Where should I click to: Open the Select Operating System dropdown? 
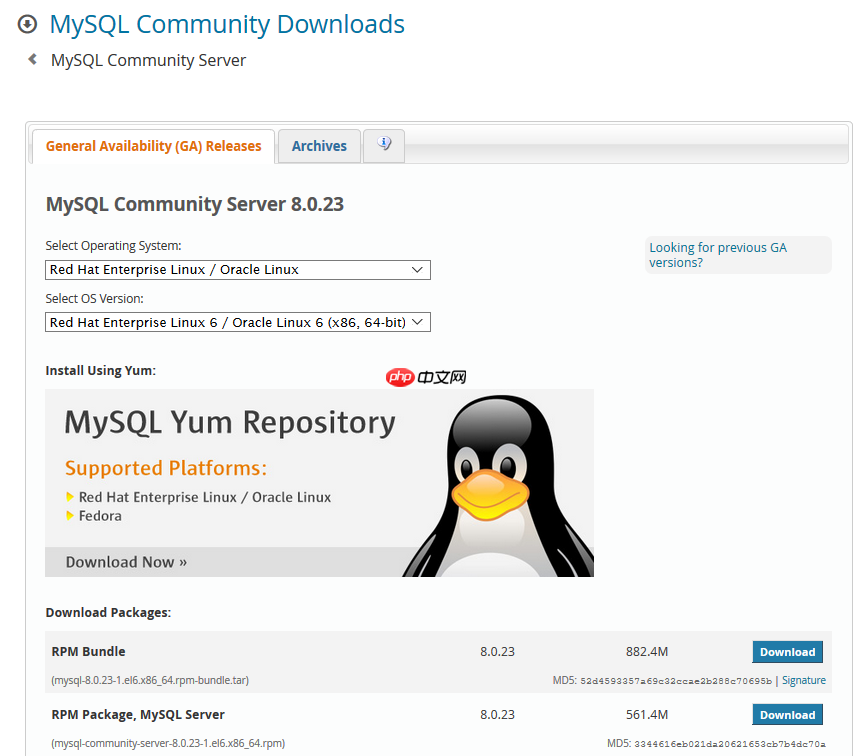coord(237,270)
